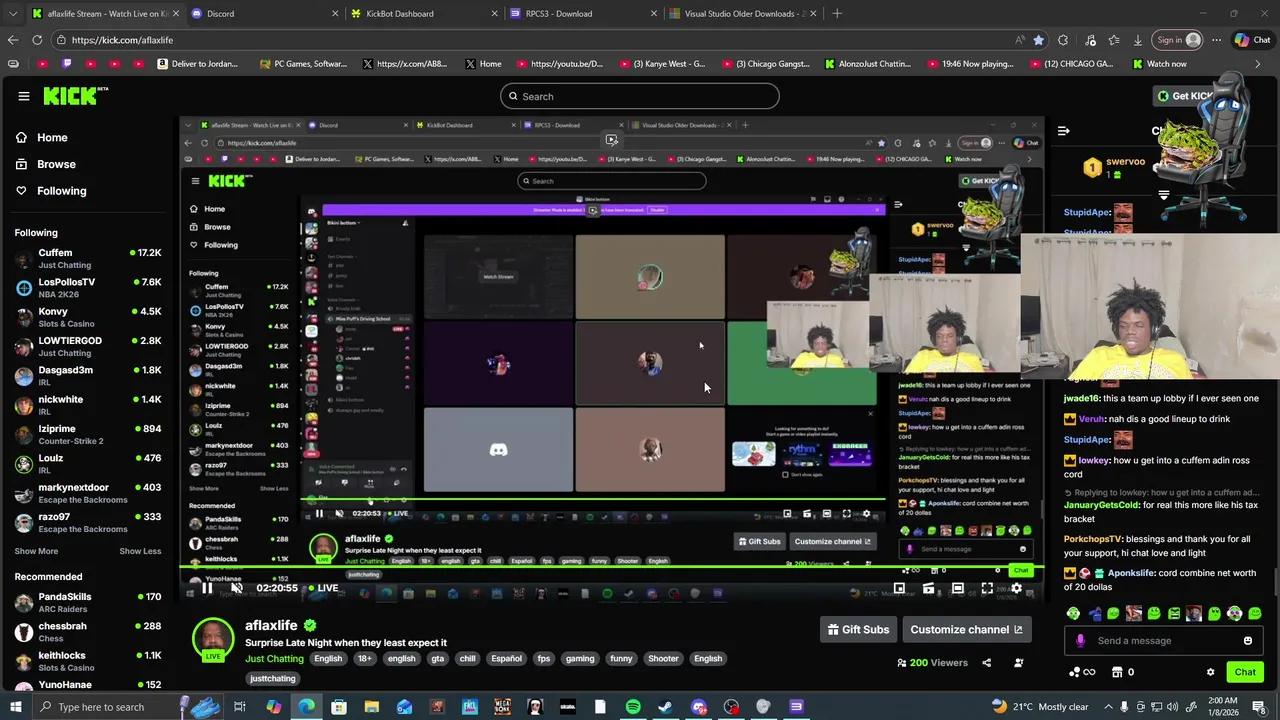Share the aflaxlife stream
The image size is (1280, 720).
click(x=987, y=662)
